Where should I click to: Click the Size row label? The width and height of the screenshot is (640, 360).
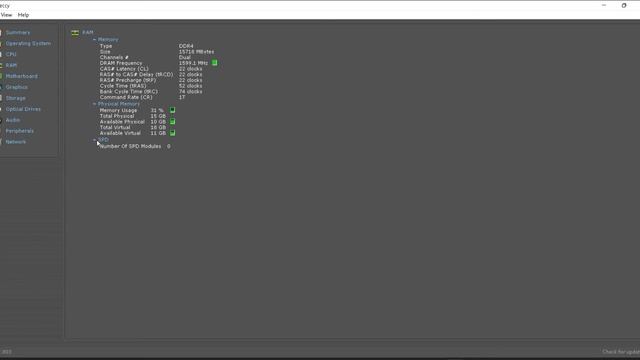pyautogui.click(x=105, y=52)
